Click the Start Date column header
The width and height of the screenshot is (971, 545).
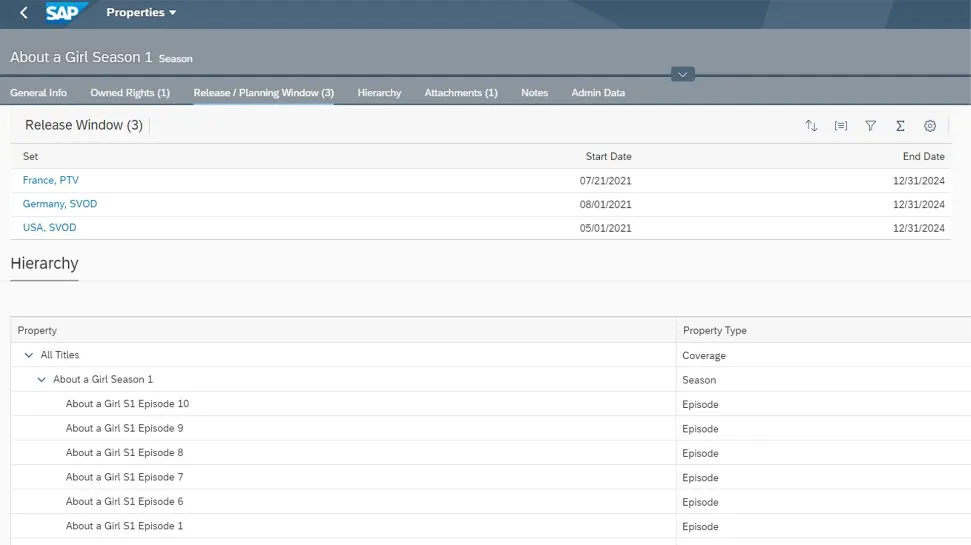[x=608, y=156]
